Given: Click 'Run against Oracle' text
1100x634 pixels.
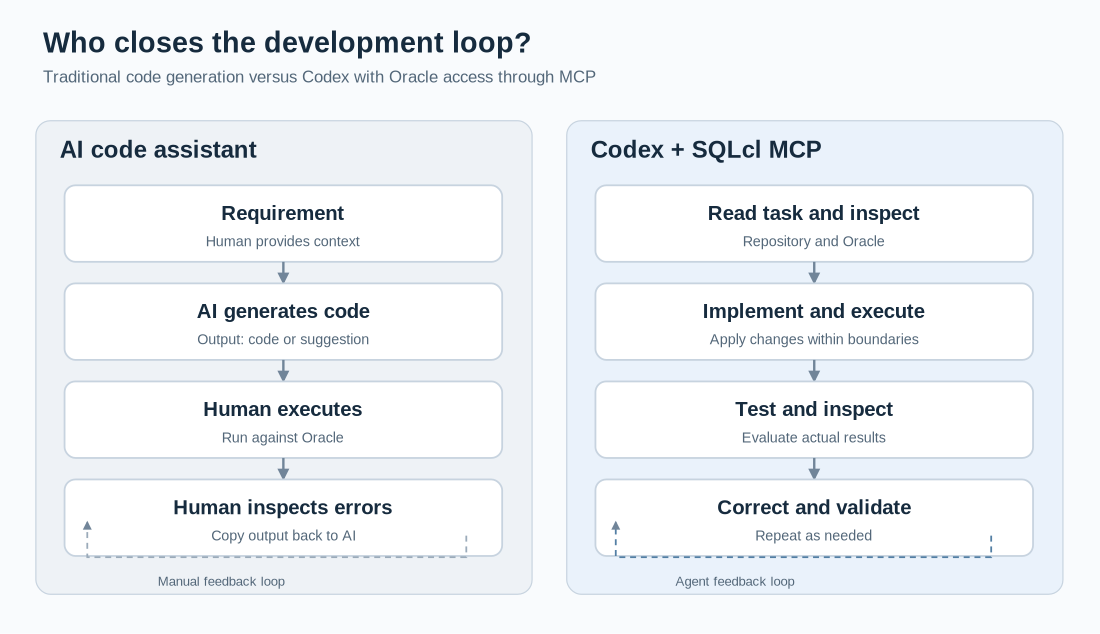Looking at the screenshot, I should coord(283,438).
